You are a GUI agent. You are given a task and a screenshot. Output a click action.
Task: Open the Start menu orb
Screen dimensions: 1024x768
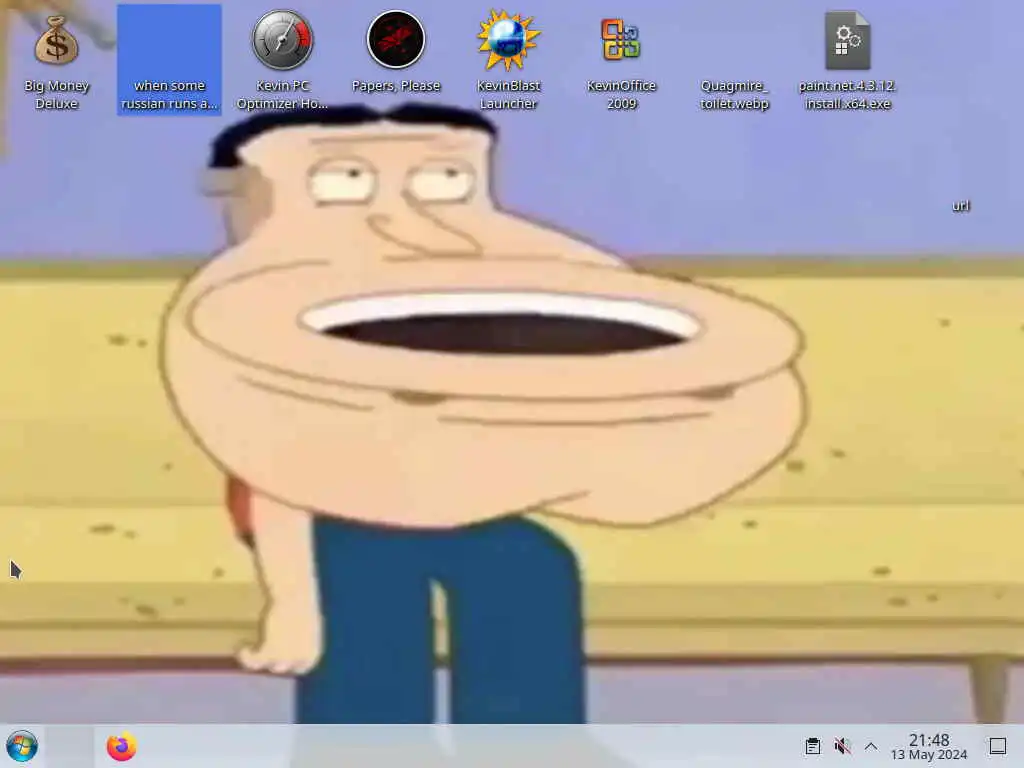[x=22, y=746]
